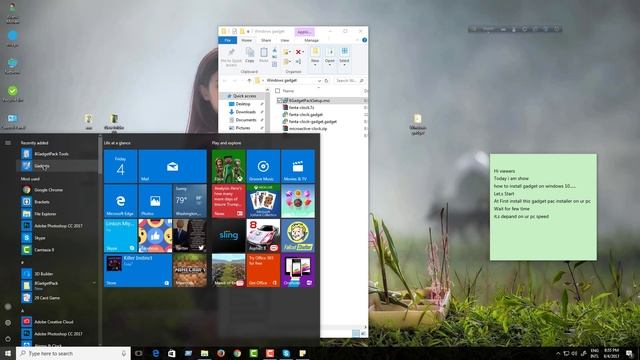Open the Minecraft tile
The height and width of the screenshot is (360, 640).
pyautogui.click(x=190, y=270)
